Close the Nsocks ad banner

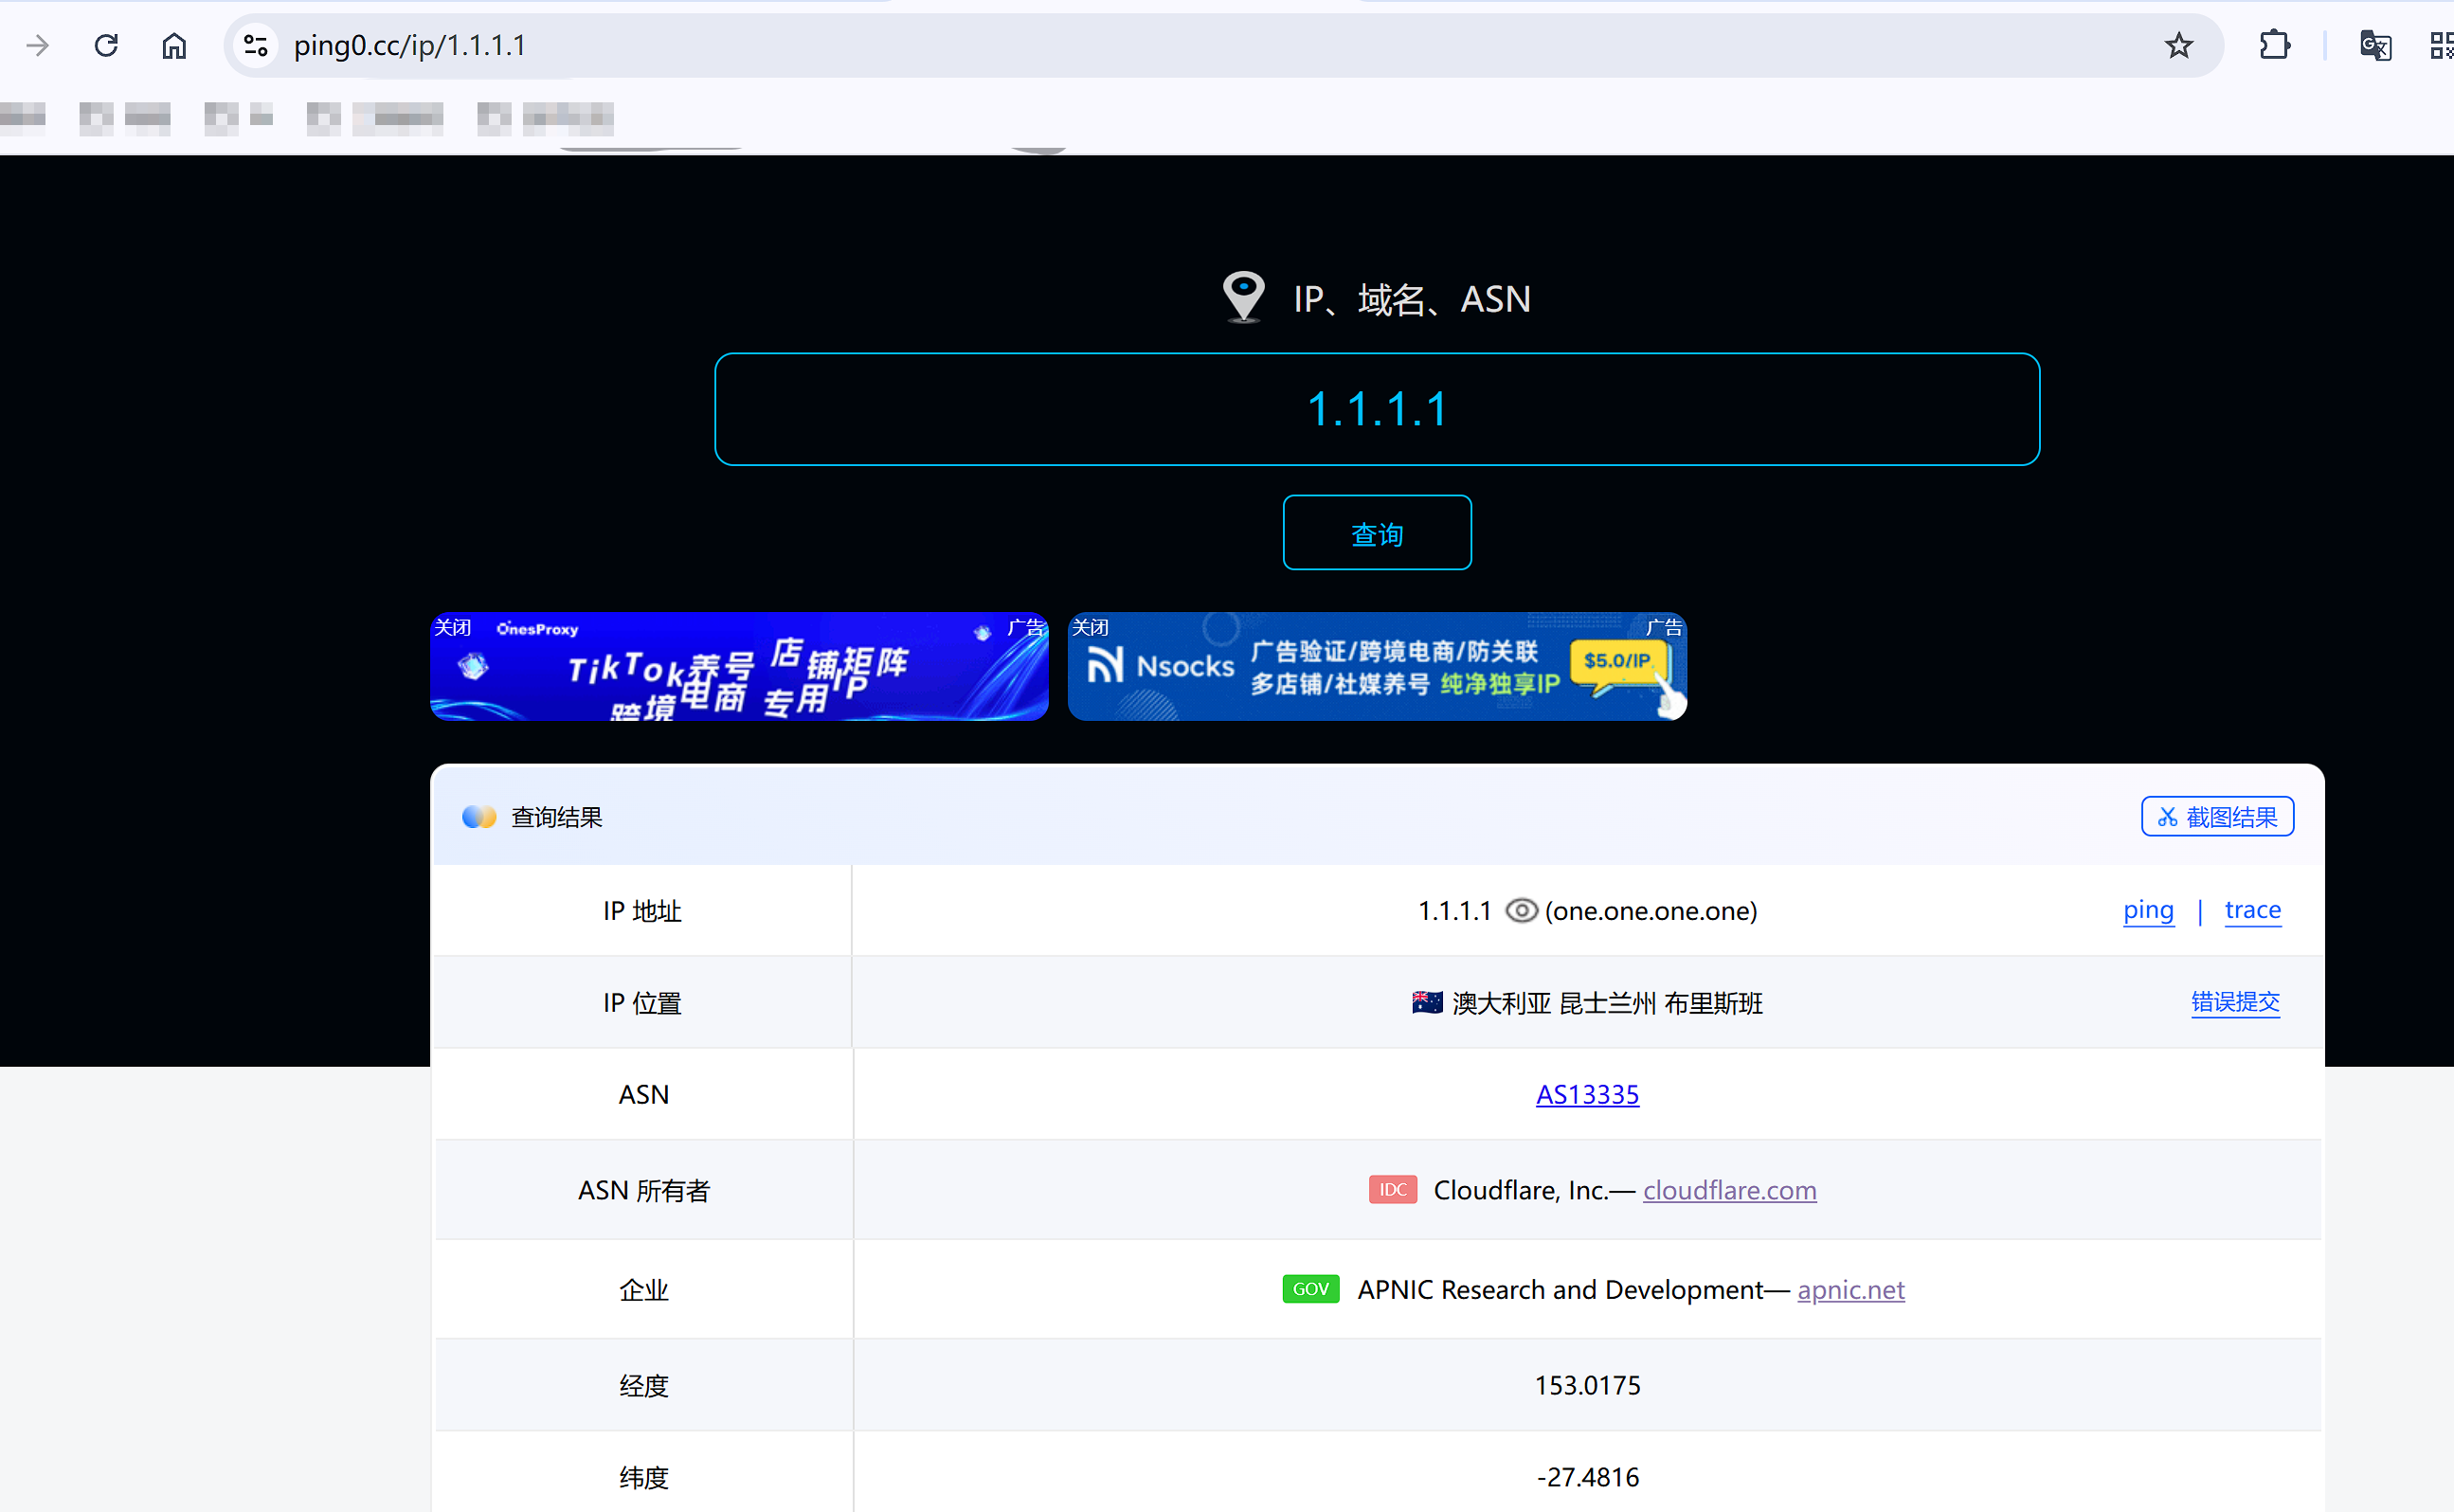pos(1091,627)
